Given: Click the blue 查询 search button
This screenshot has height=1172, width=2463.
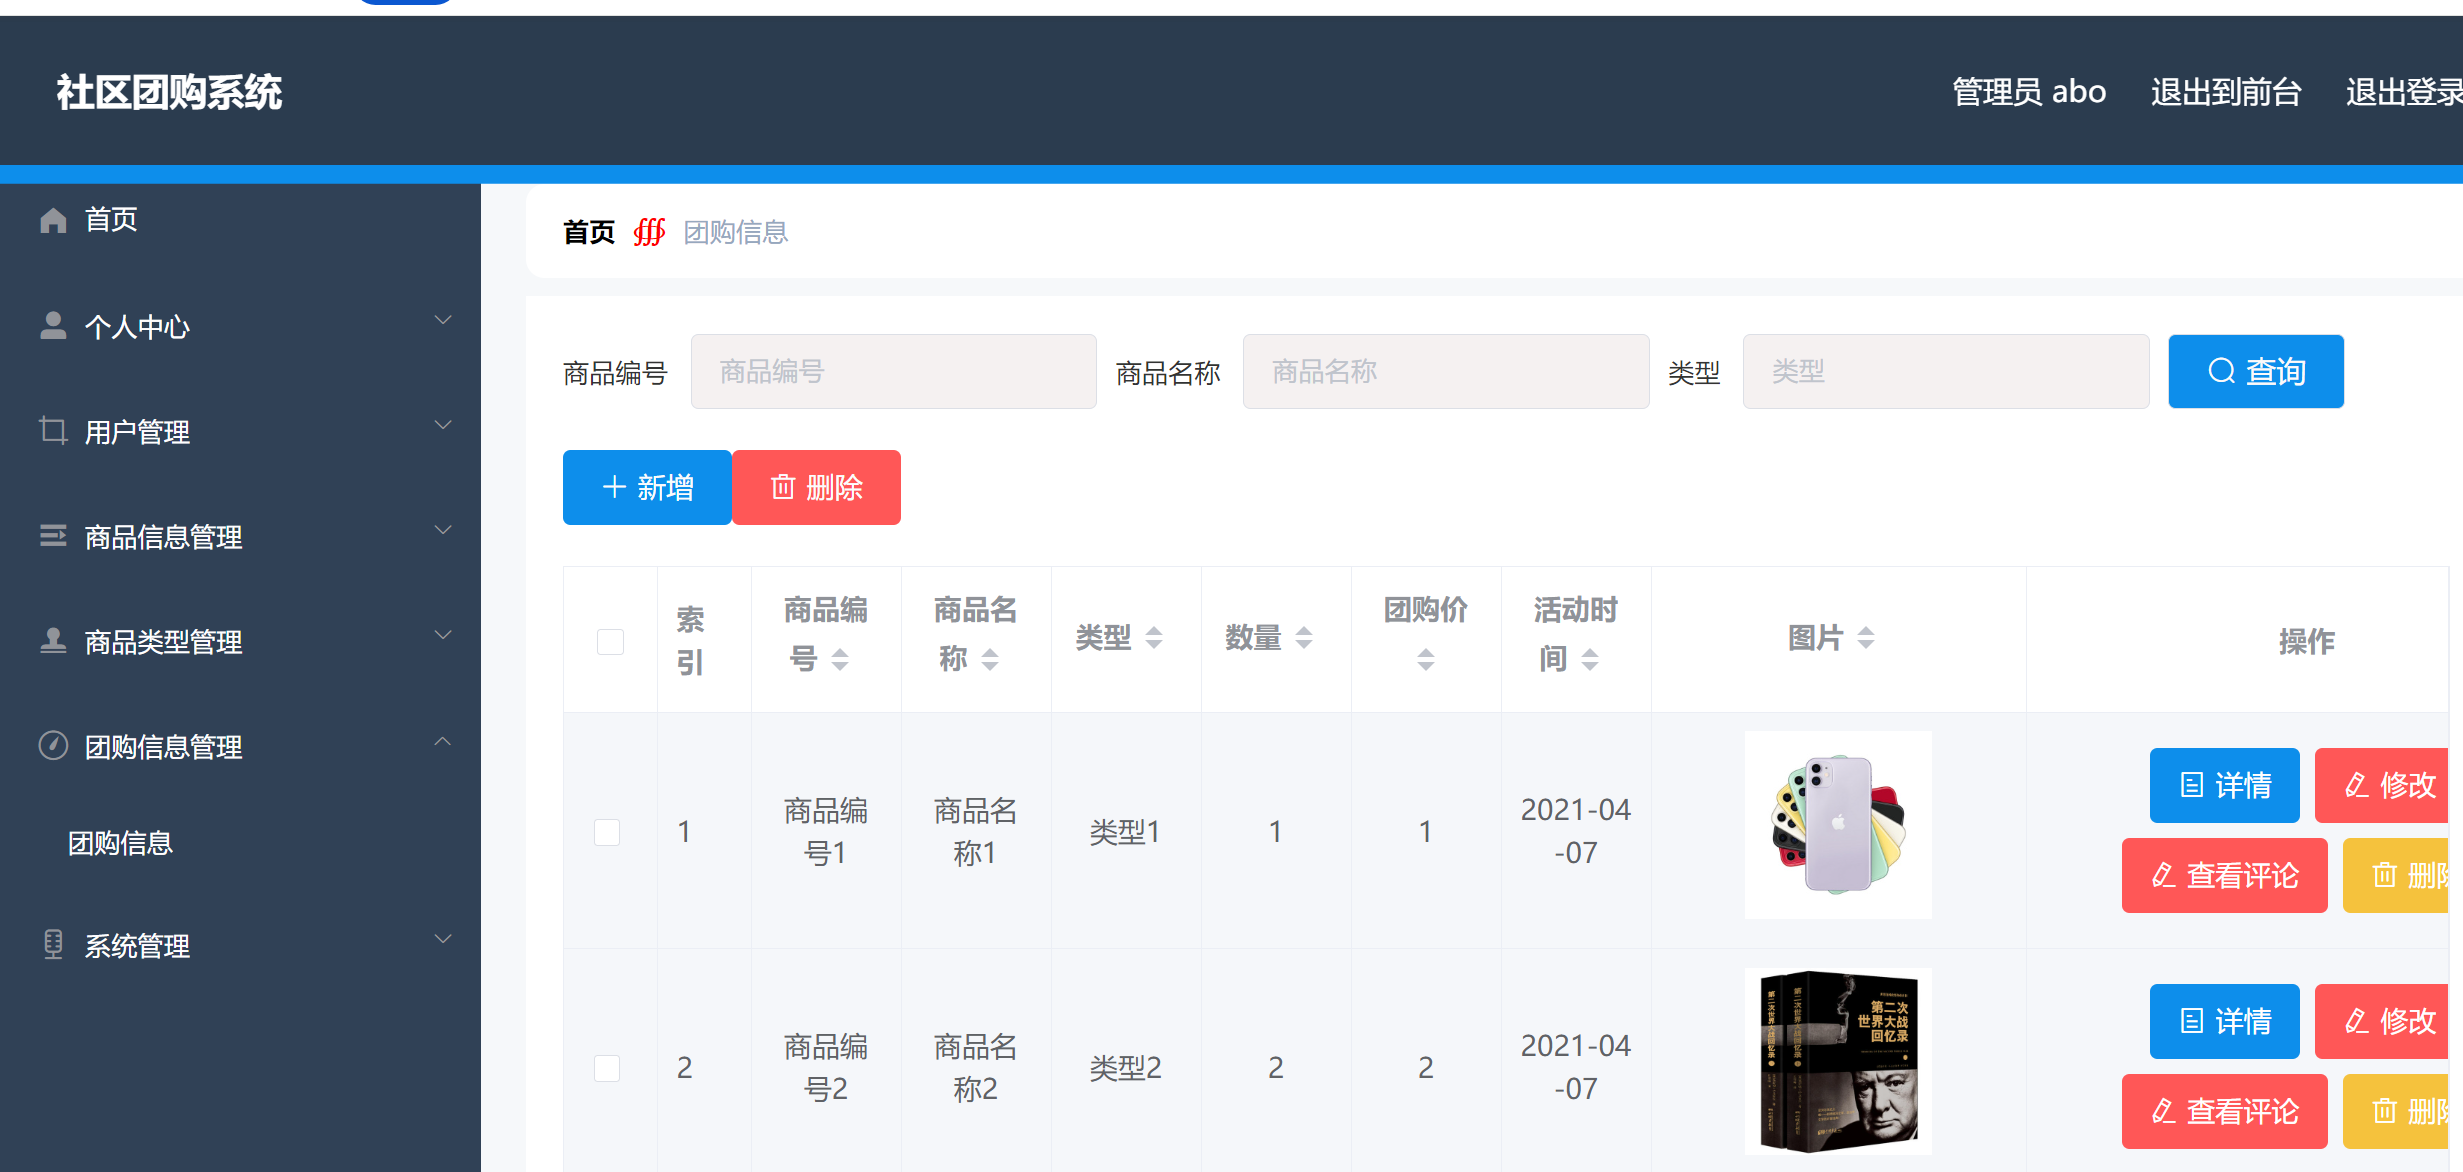Looking at the screenshot, I should coord(2255,372).
